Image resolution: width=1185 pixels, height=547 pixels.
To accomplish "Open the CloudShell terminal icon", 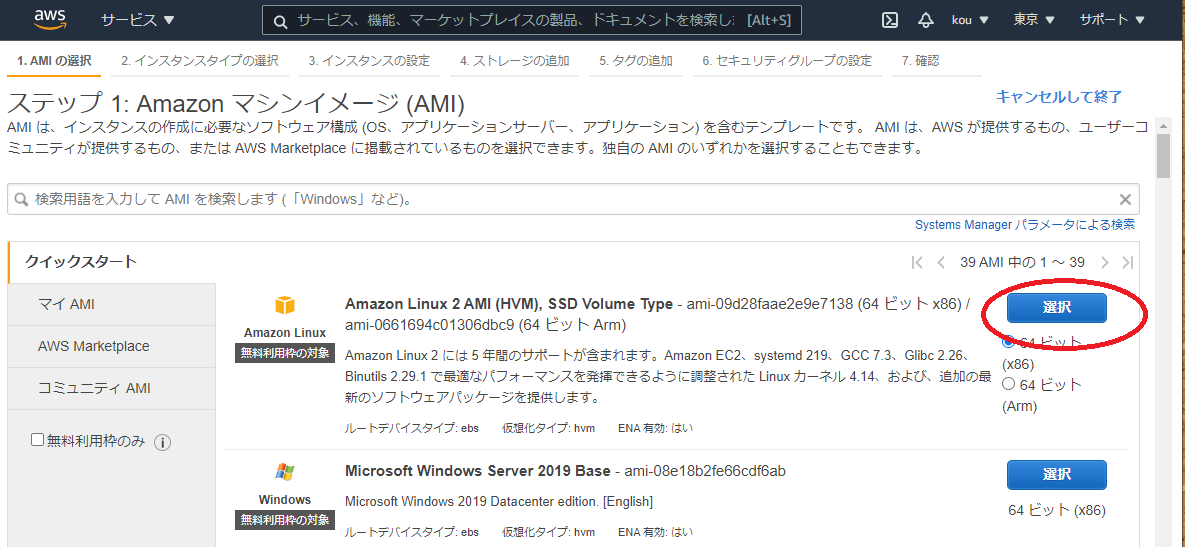I will pyautogui.click(x=890, y=20).
